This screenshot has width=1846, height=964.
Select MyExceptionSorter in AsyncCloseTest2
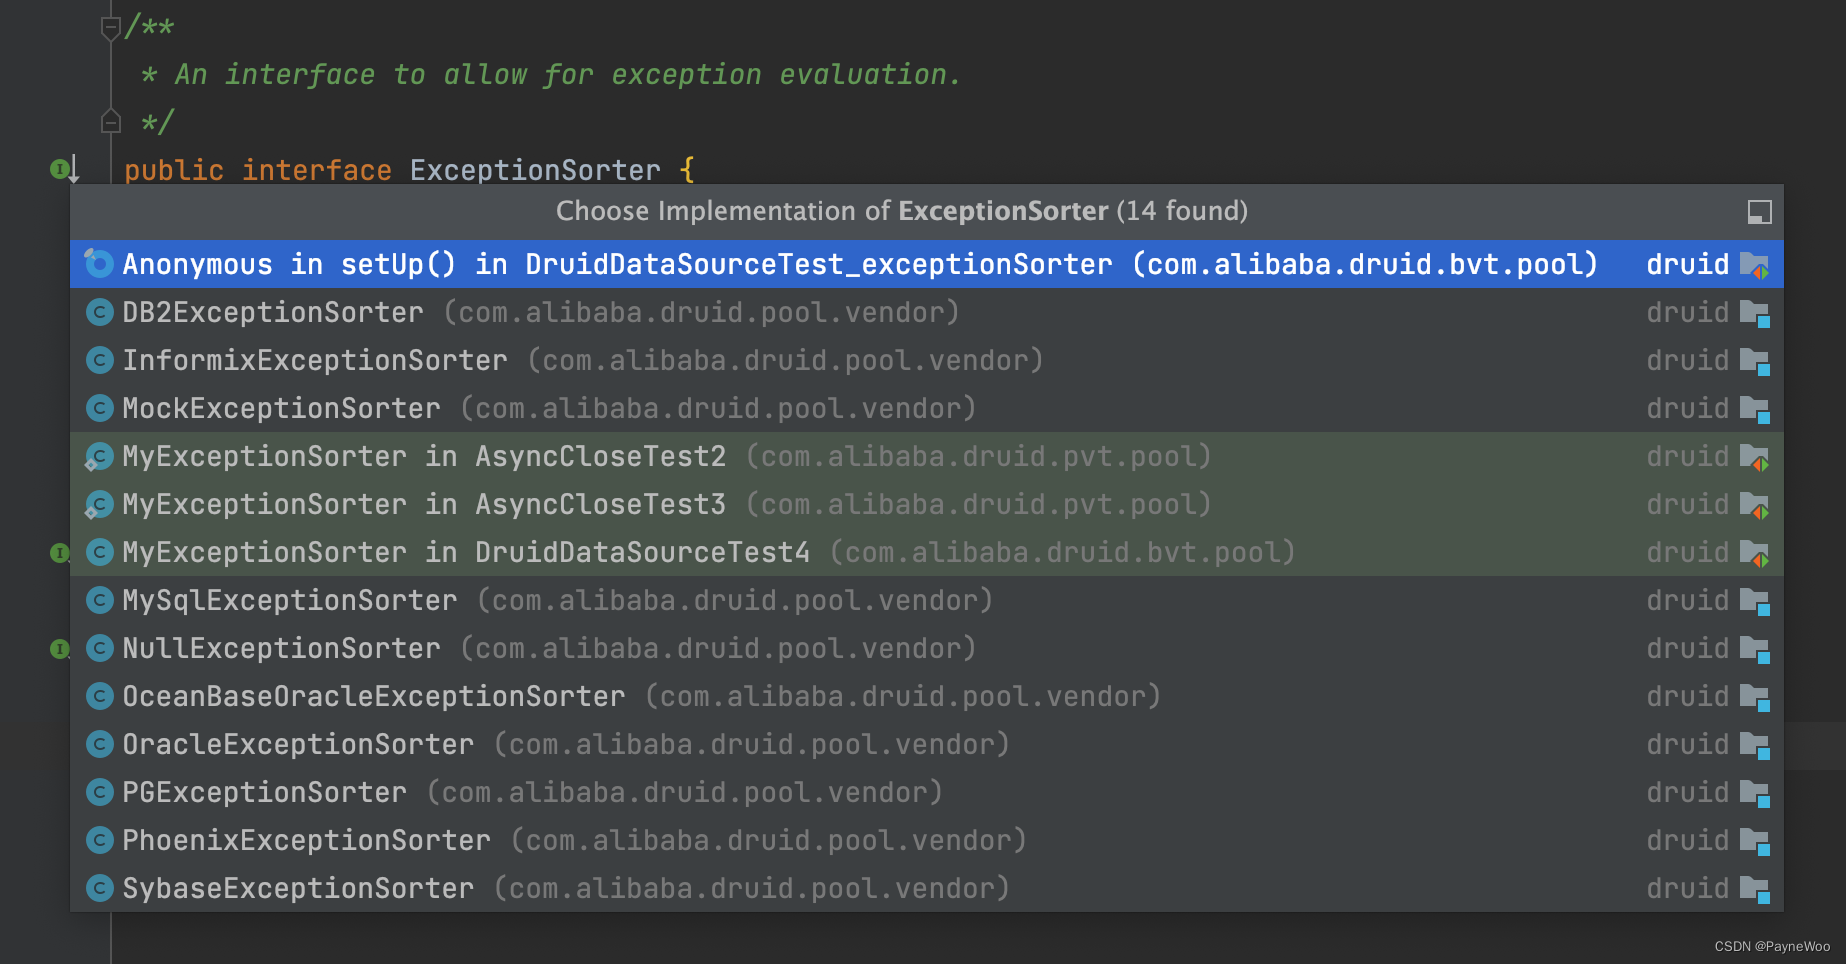(926, 456)
